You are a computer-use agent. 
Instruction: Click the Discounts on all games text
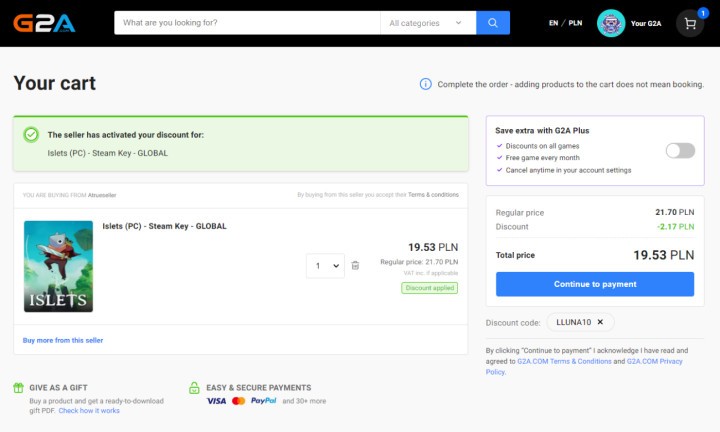coord(542,146)
